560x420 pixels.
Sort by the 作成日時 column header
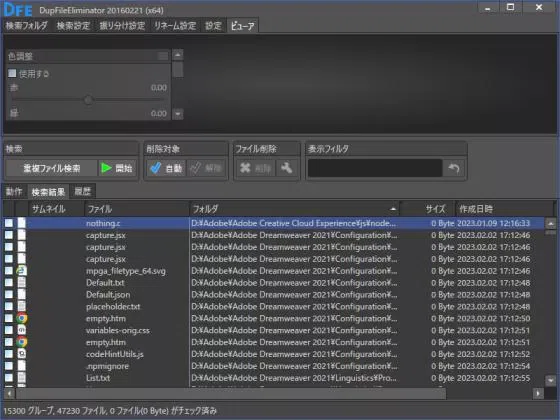click(505, 209)
